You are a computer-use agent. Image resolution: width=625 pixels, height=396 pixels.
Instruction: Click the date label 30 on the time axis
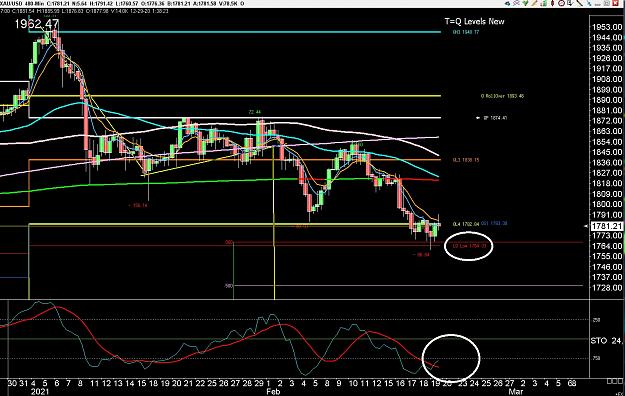(x=12, y=383)
